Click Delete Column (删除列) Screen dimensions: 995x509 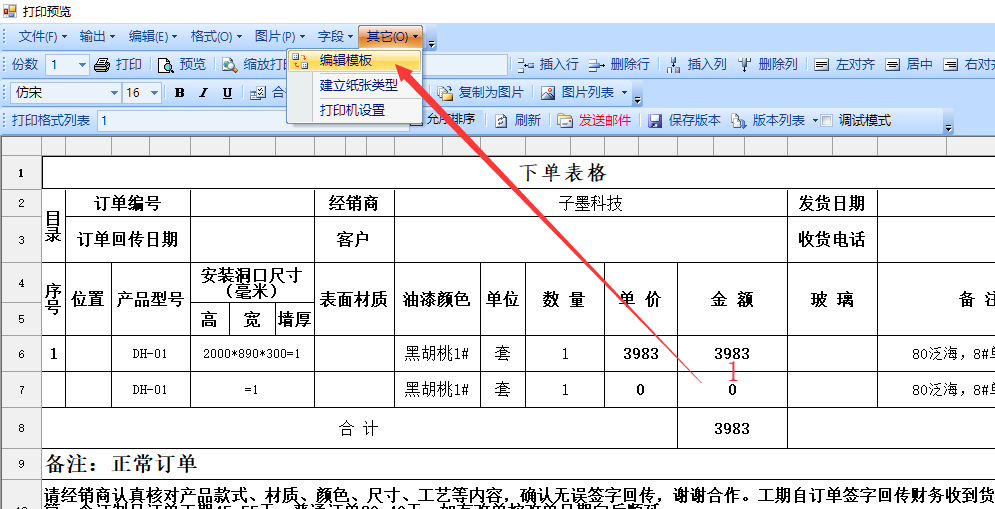[x=767, y=65]
